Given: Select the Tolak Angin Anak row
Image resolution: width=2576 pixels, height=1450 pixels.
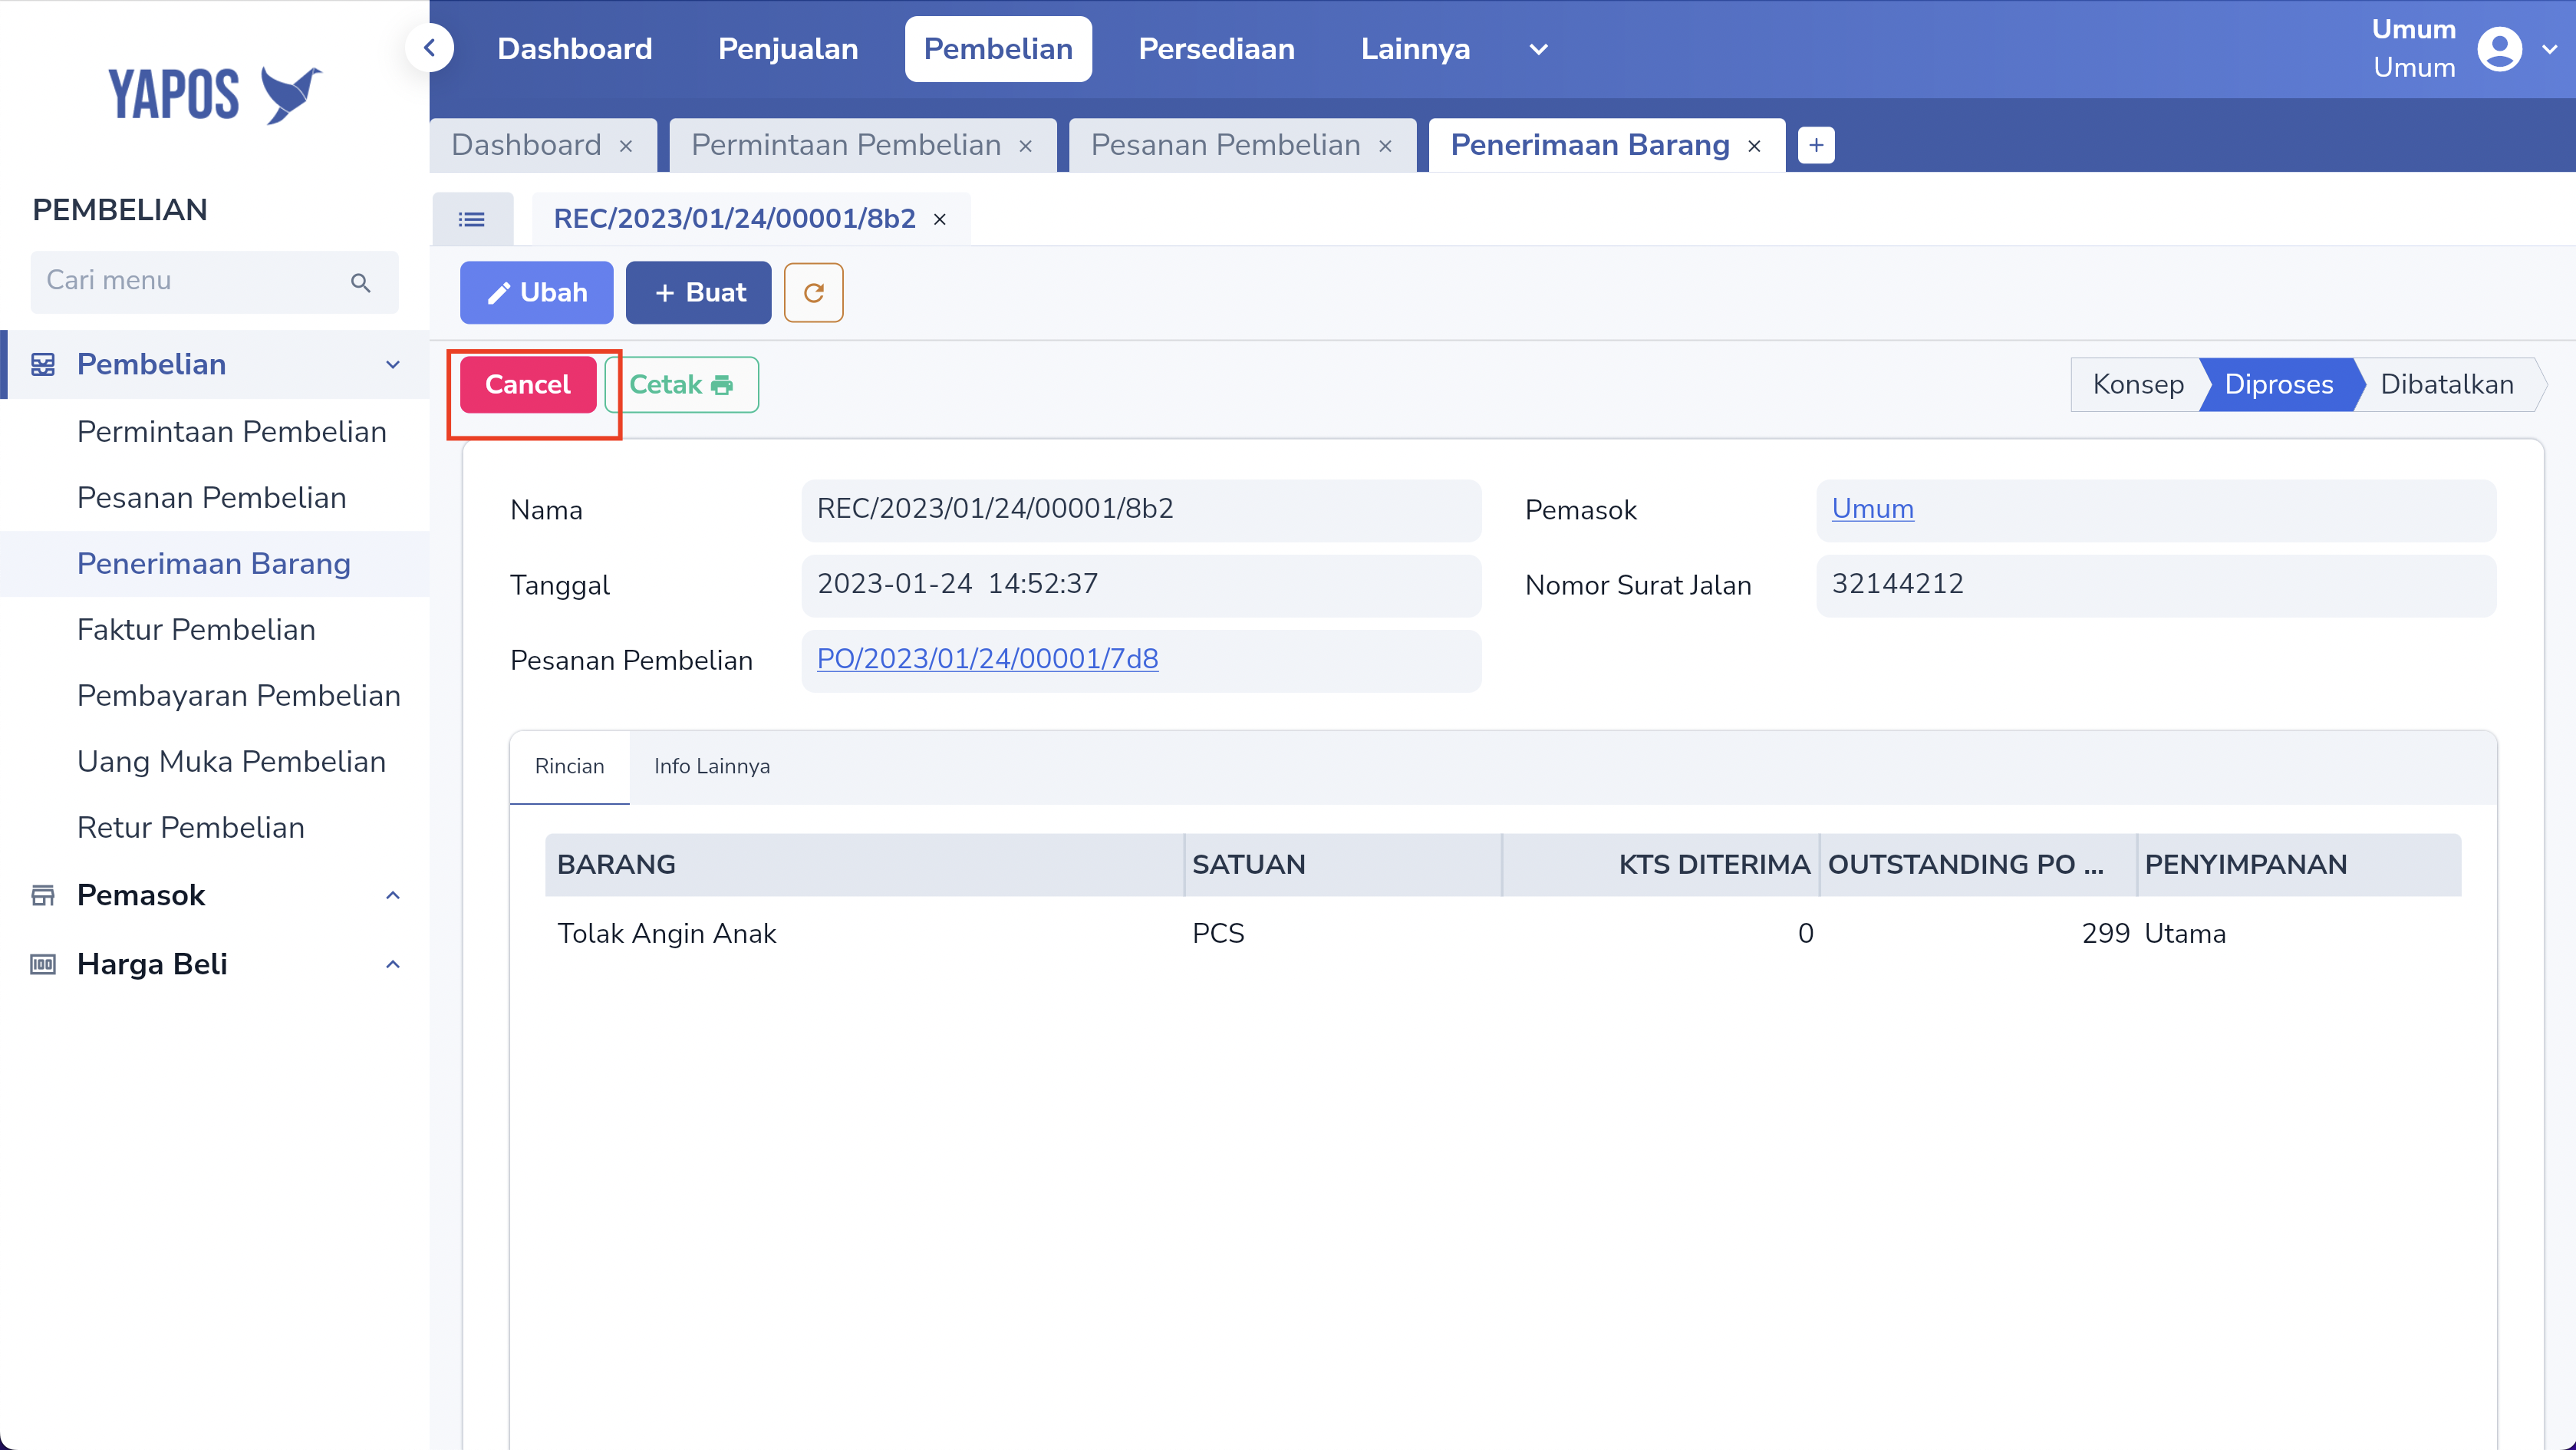Looking at the screenshot, I should tap(1503, 934).
